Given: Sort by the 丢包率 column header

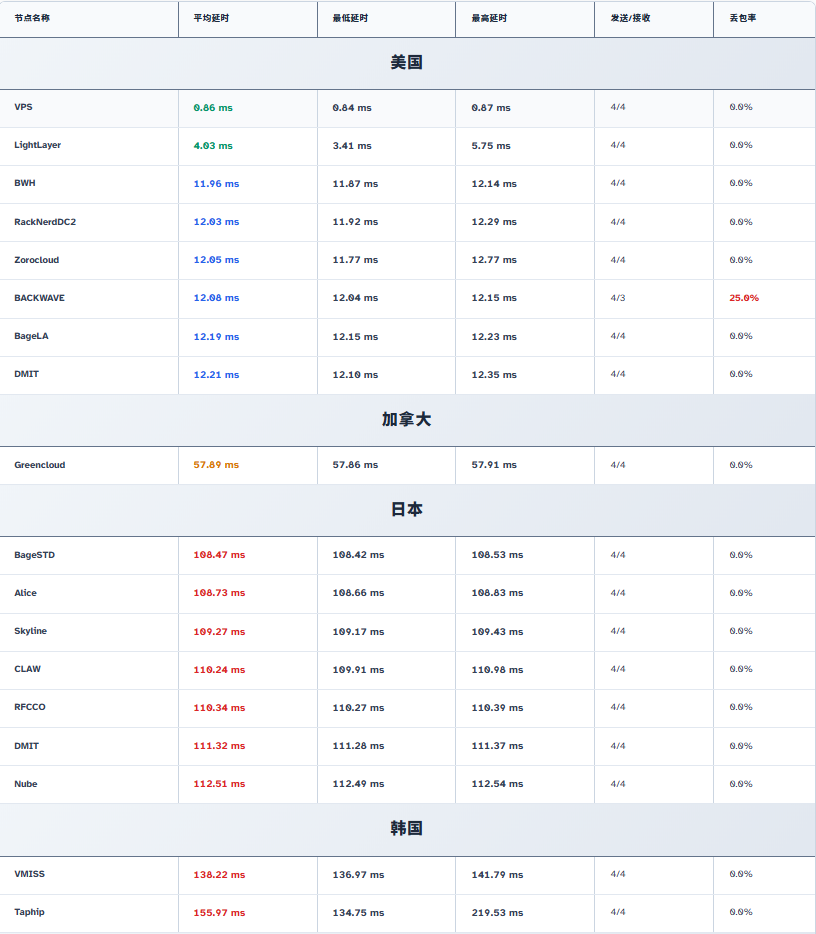Looking at the screenshot, I should pyautogui.click(x=741, y=18).
